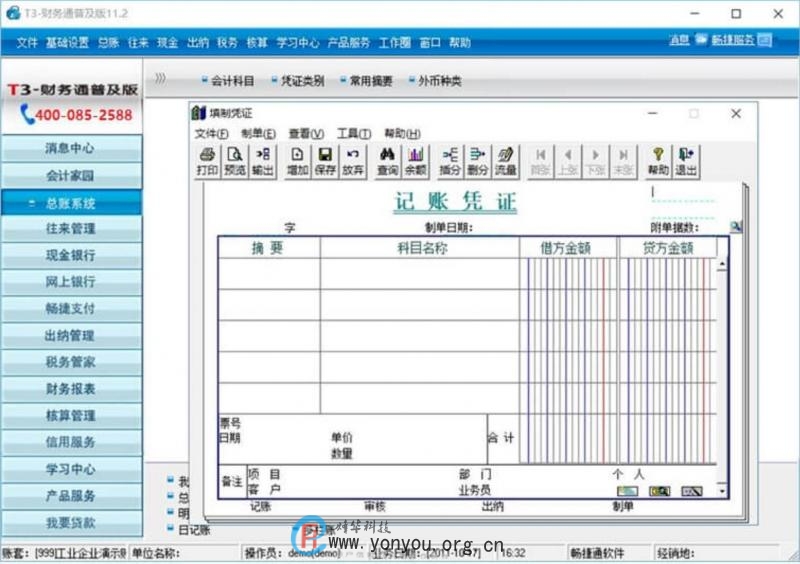This screenshot has width=800, height=564.
Task: Click voucher scrollbar up arrow
Action: click(x=722, y=264)
